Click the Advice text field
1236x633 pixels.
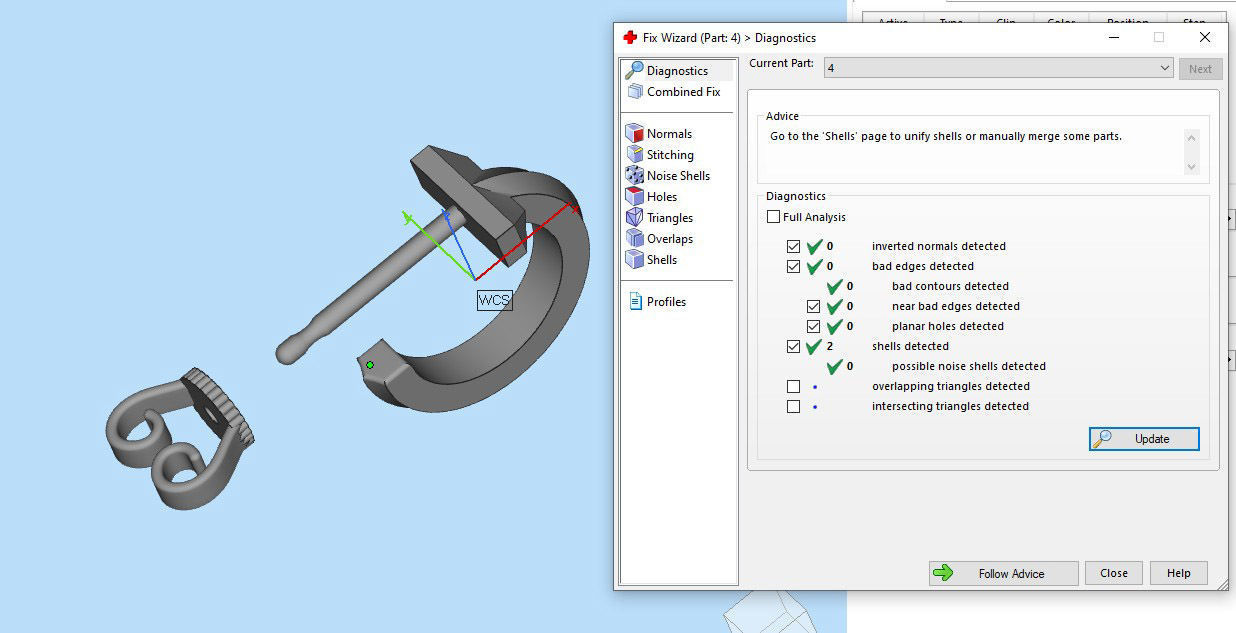[975, 151]
